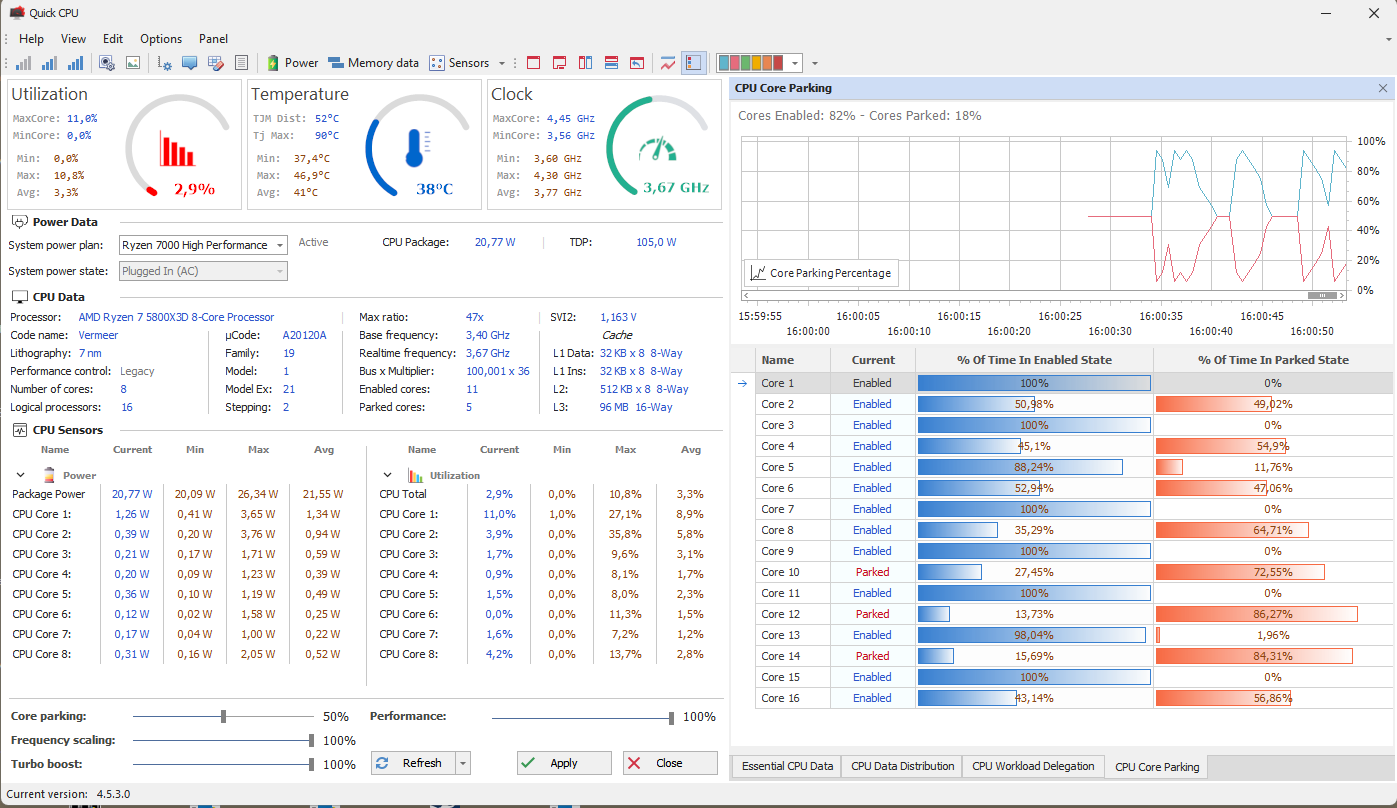The image size is (1397, 808).
Task: Open the color scheme dropdown arrow
Action: click(x=795, y=63)
